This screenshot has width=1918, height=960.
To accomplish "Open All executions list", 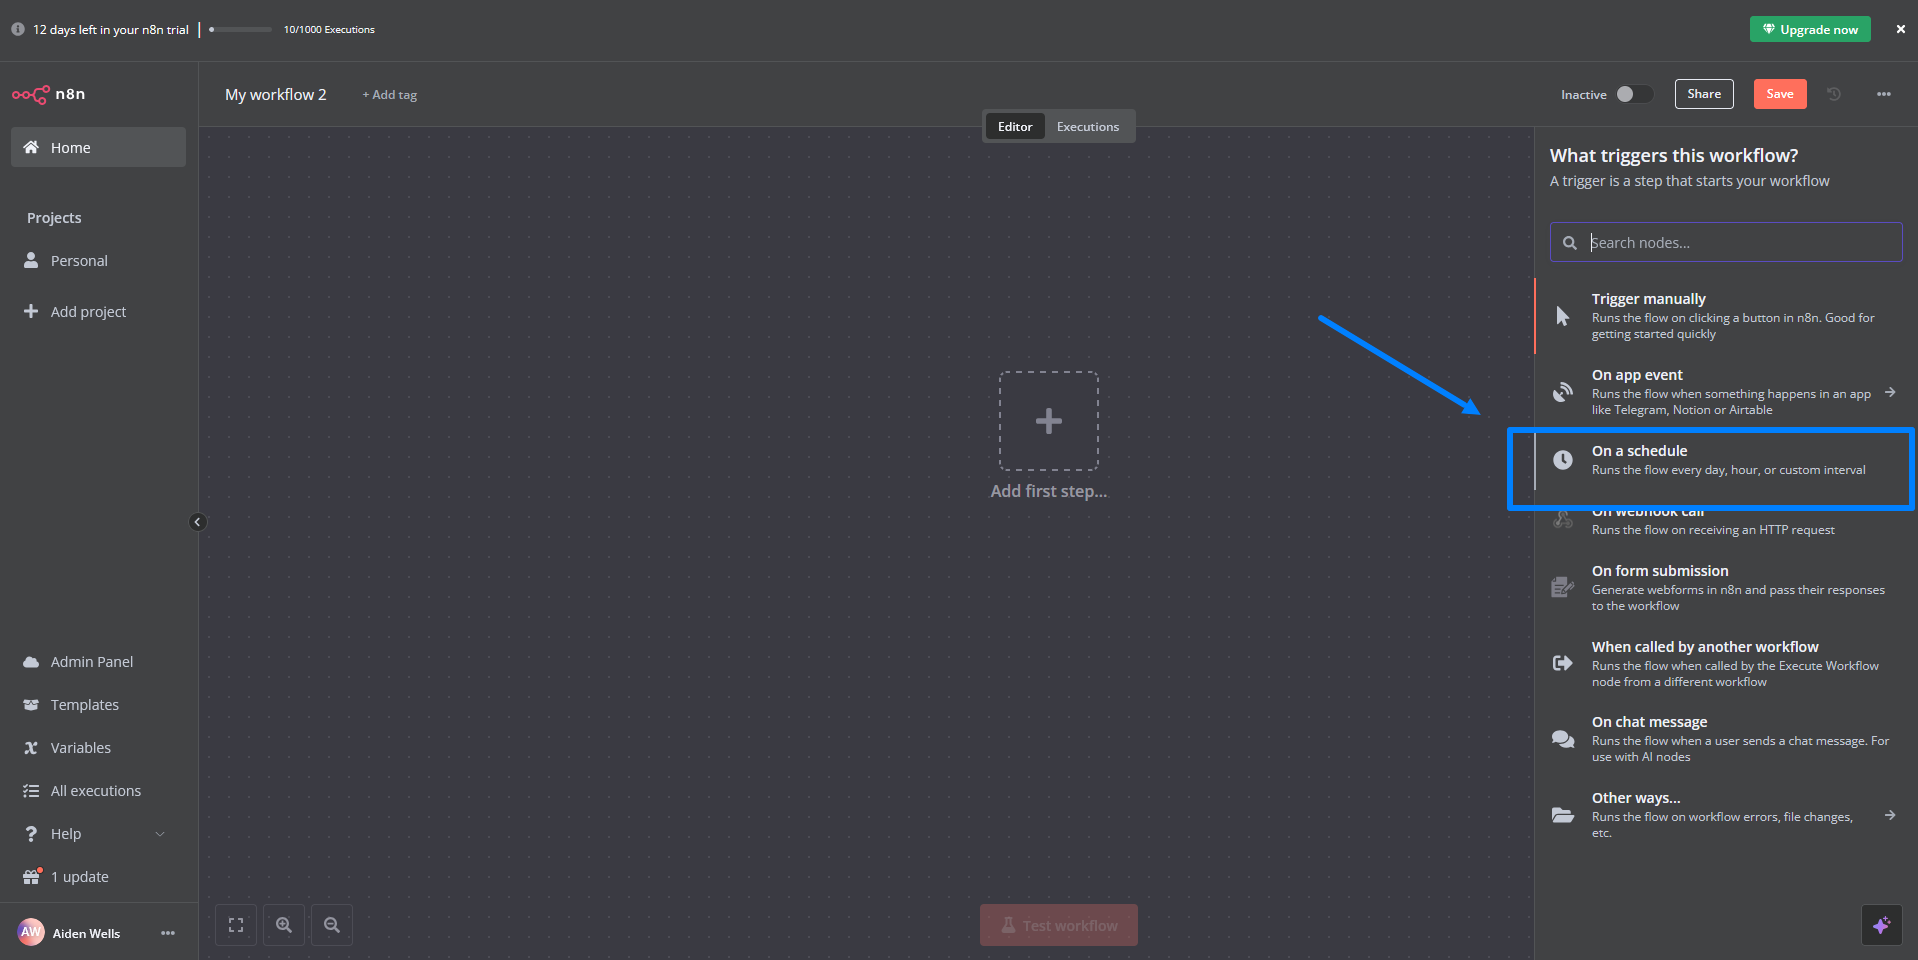I will pyautogui.click(x=98, y=790).
